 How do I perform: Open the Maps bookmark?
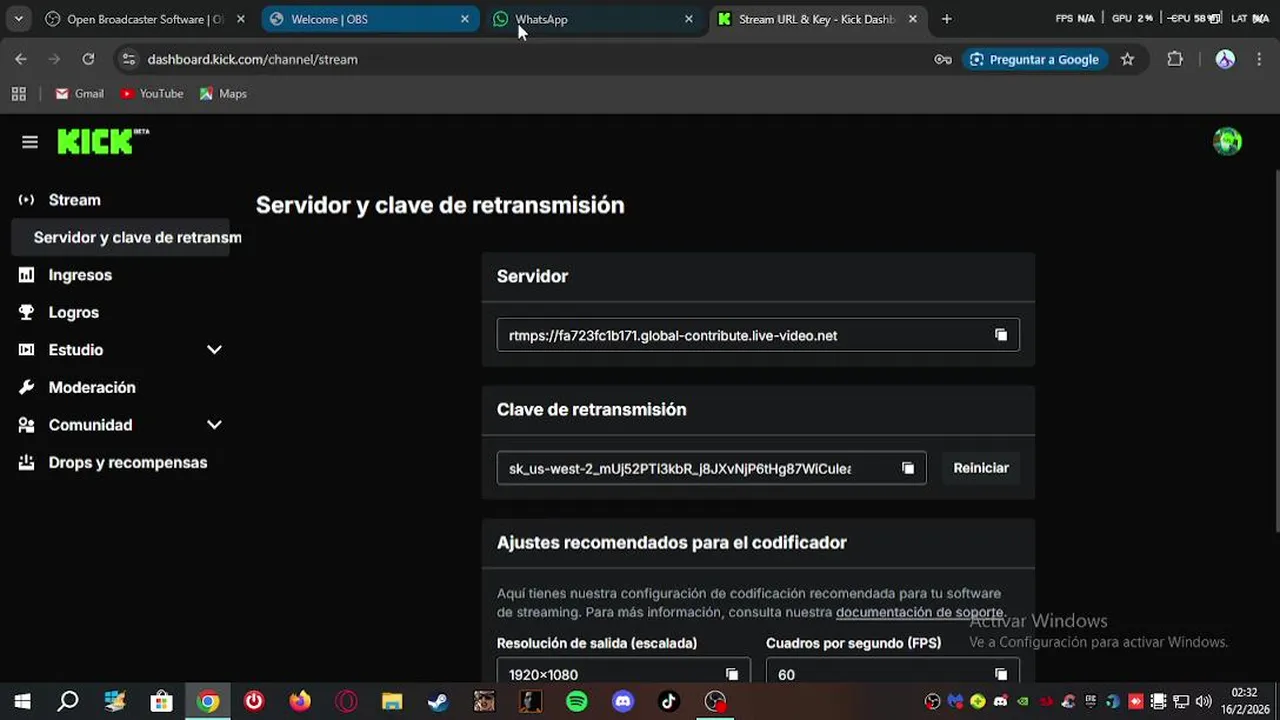(223, 94)
